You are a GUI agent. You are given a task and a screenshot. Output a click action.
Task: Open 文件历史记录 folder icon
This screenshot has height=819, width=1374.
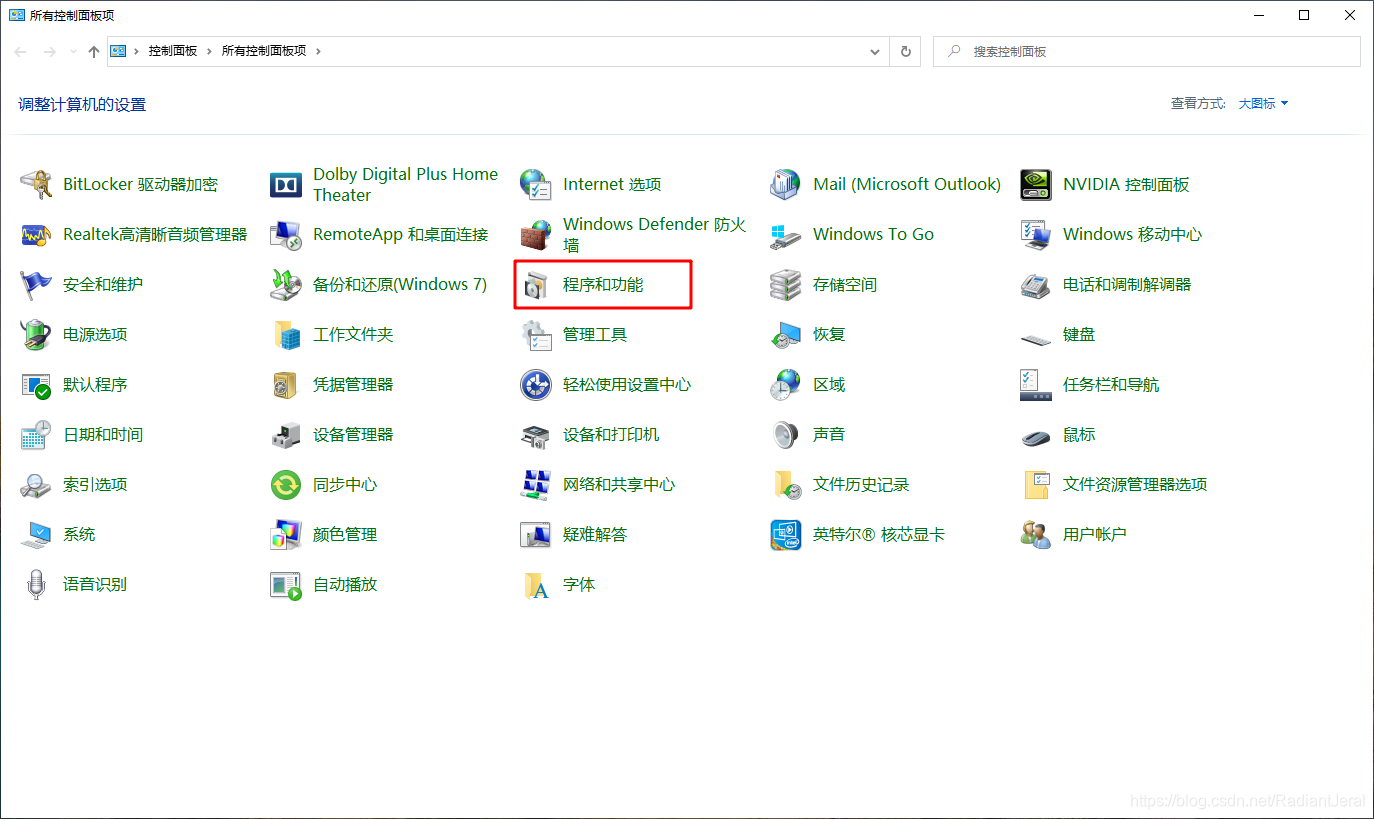point(786,484)
